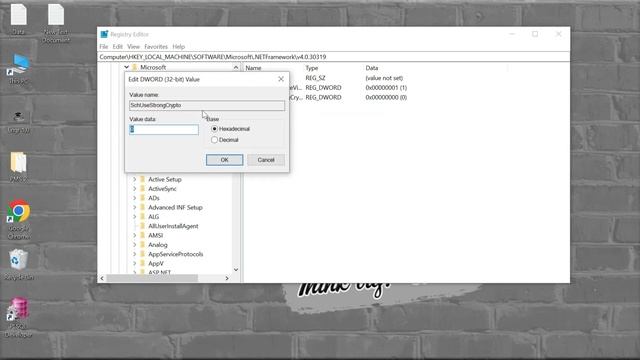
Task: Expand the ADs key
Action: coord(135,198)
